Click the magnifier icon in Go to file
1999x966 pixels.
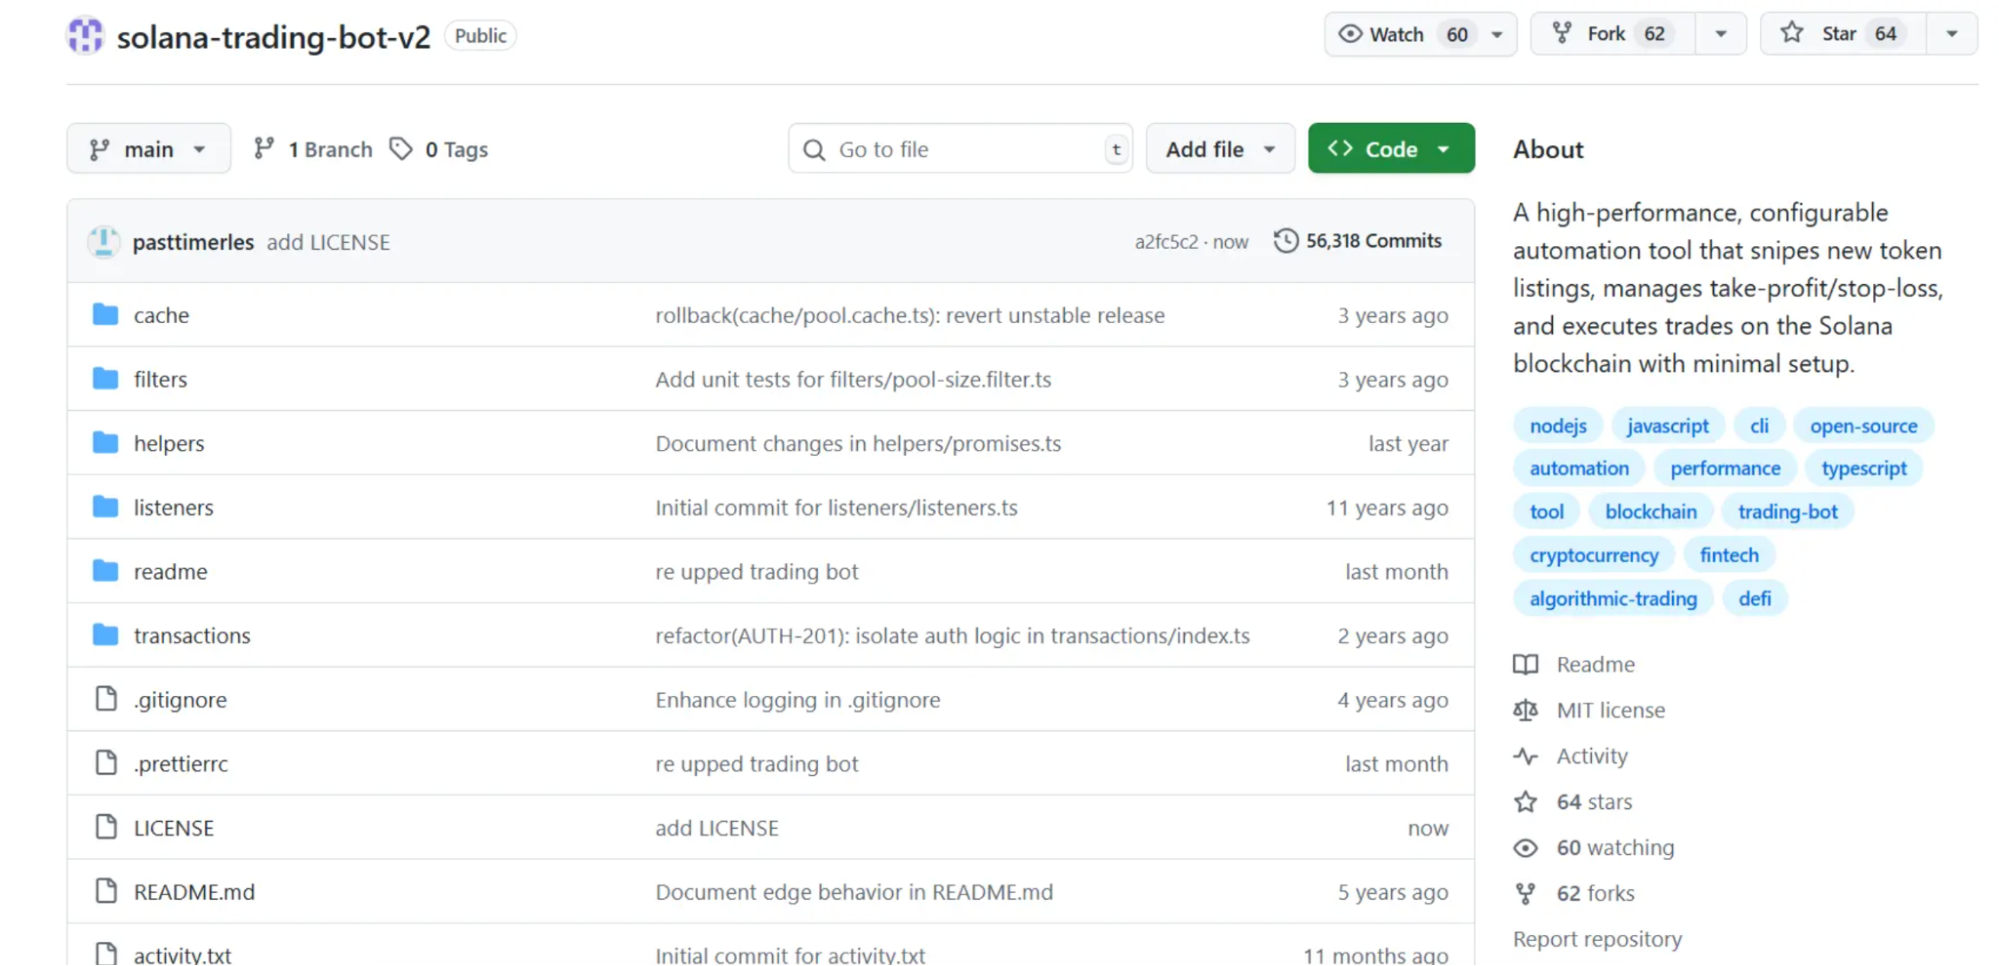(x=814, y=150)
